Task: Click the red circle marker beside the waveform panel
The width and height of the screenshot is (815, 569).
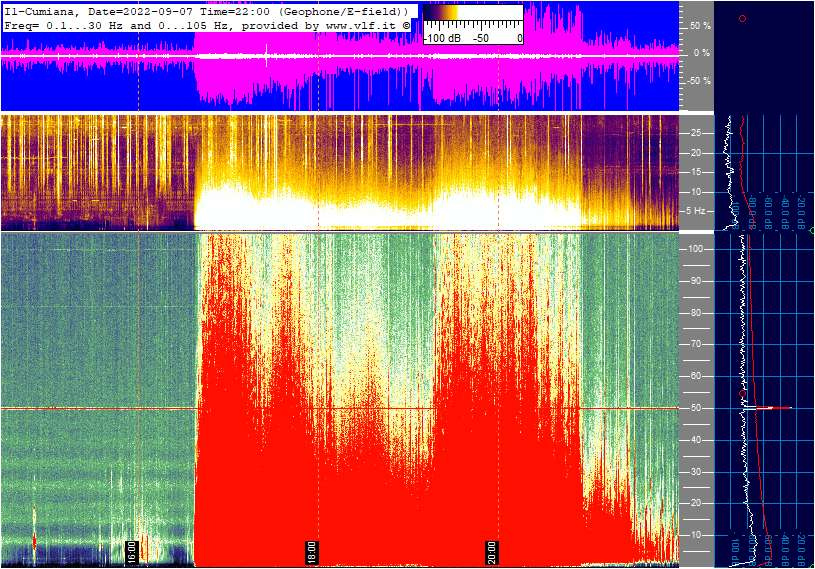Action: [x=742, y=19]
